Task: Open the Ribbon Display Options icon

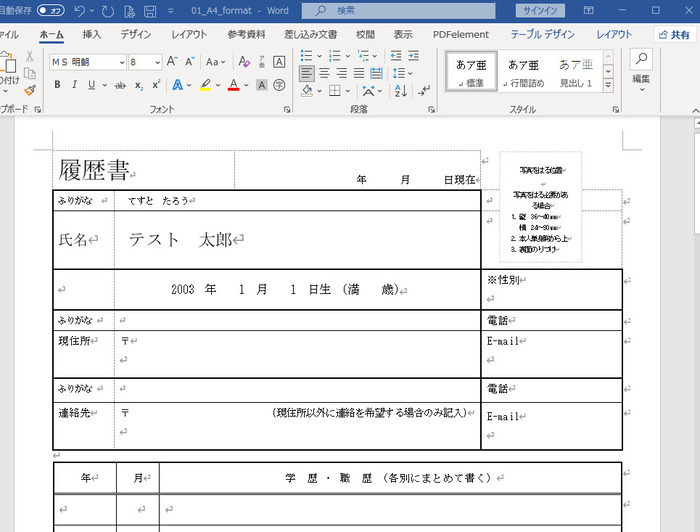Action: (589, 10)
